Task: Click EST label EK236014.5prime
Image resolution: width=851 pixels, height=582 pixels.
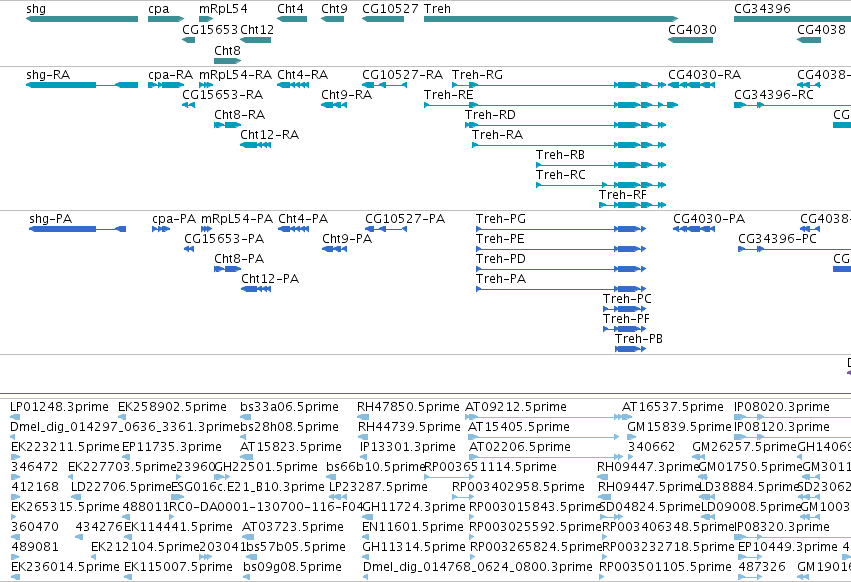Action: coord(65,567)
